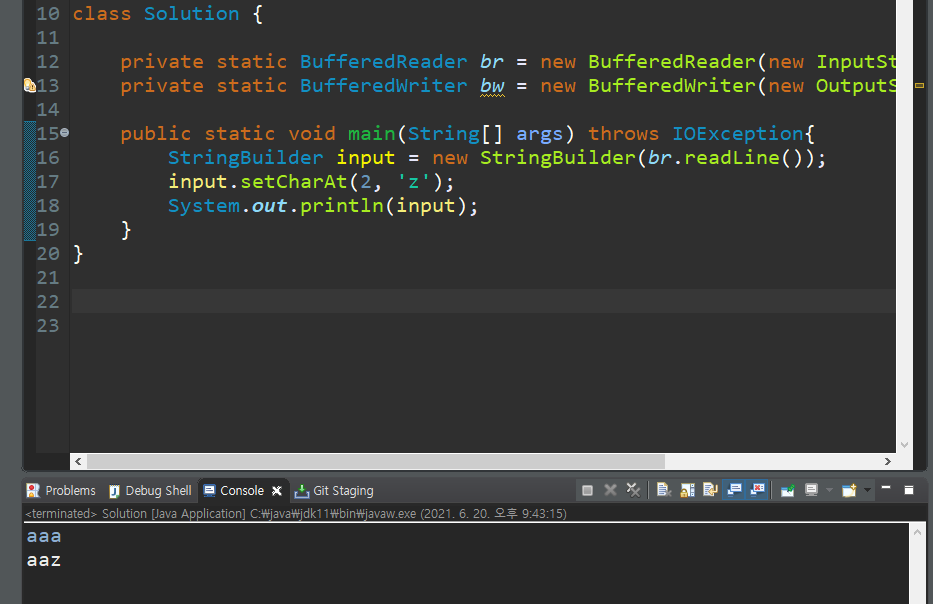
Task: Open the Git Staging tab
Action: point(334,490)
